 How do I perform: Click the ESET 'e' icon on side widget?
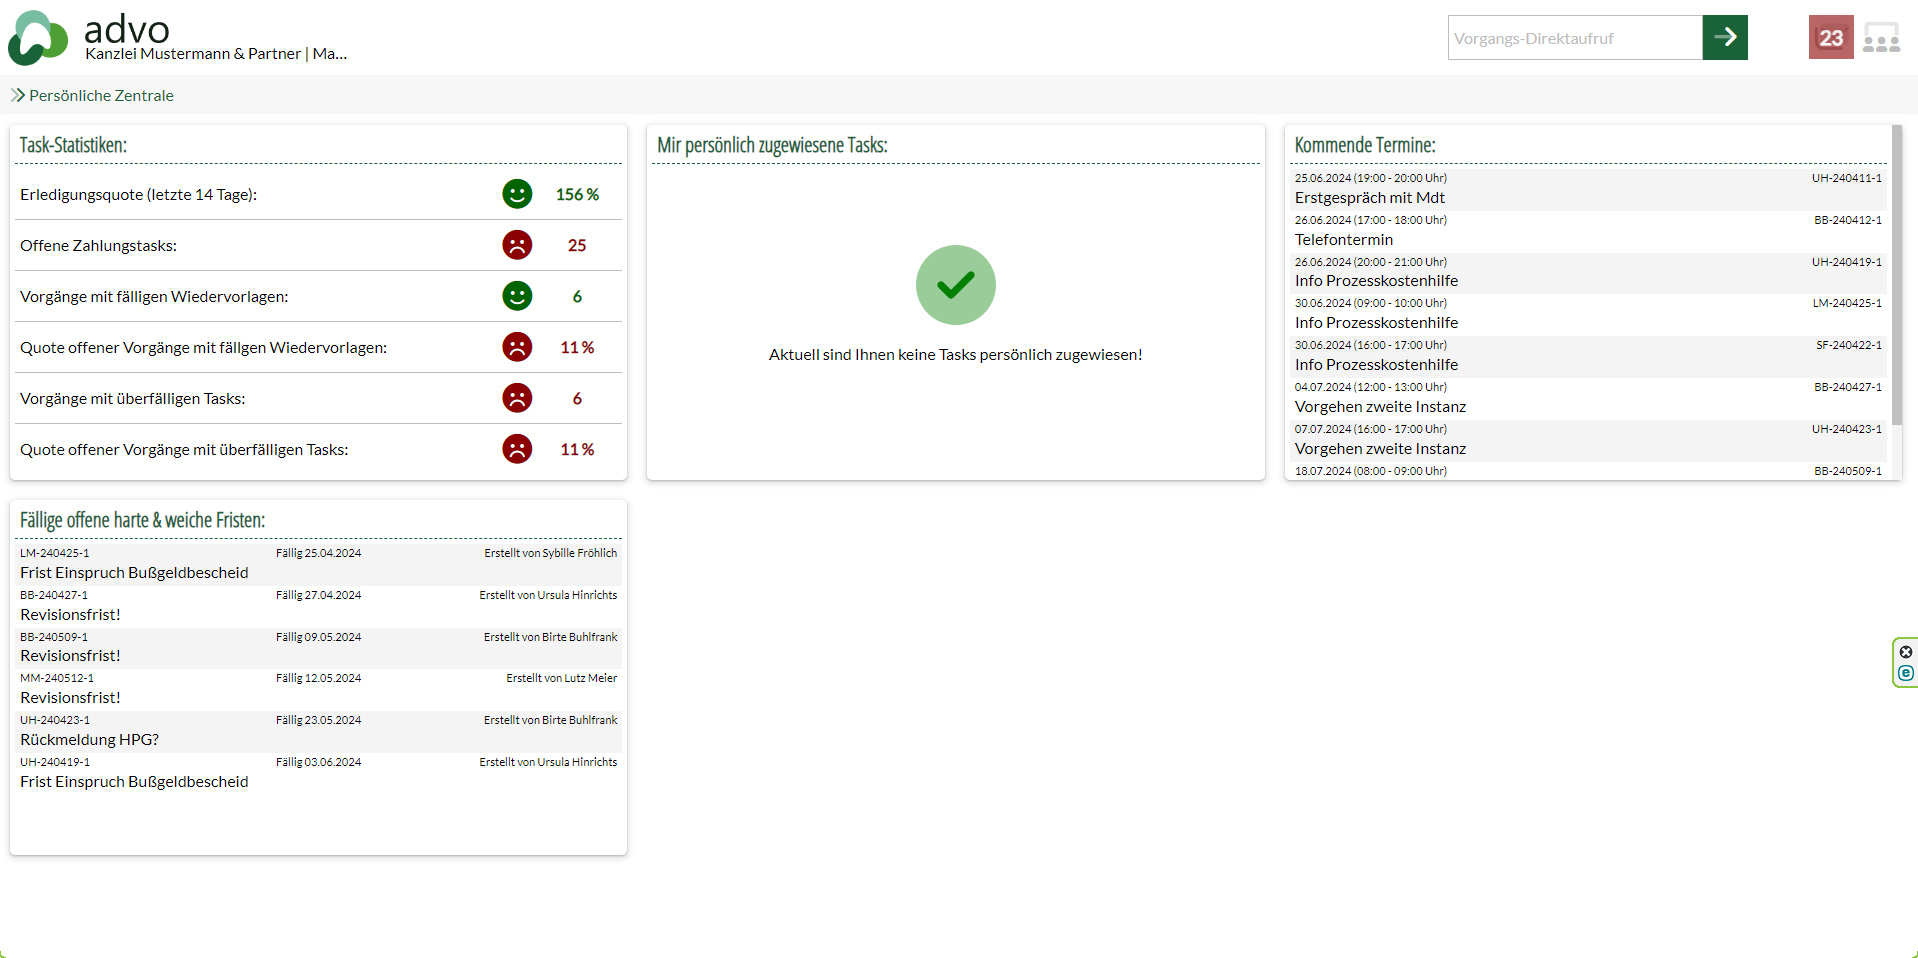pyautogui.click(x=1906, y=674)
